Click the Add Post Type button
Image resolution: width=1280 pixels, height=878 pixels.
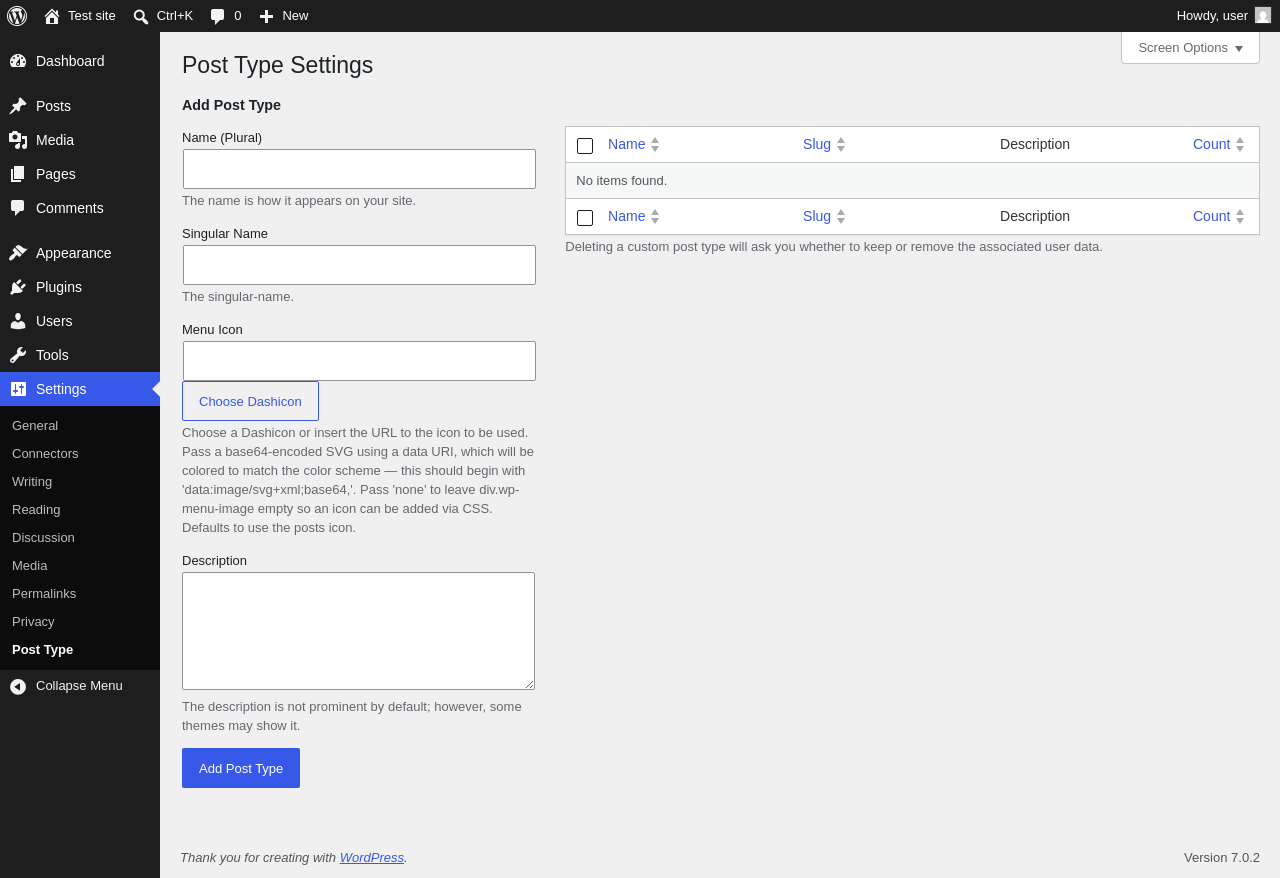click(x=241, y=768)
